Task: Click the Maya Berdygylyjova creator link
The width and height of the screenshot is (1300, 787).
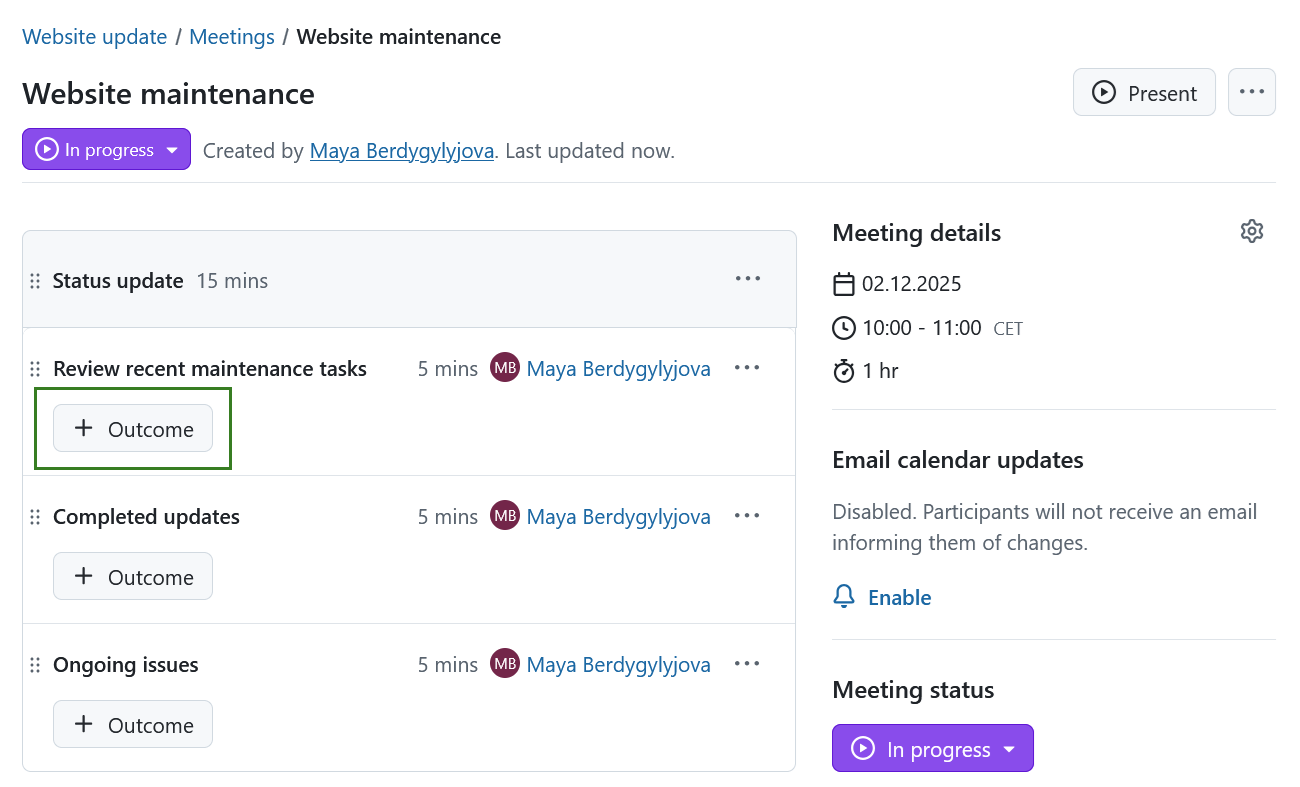Action: click(401, 150)
